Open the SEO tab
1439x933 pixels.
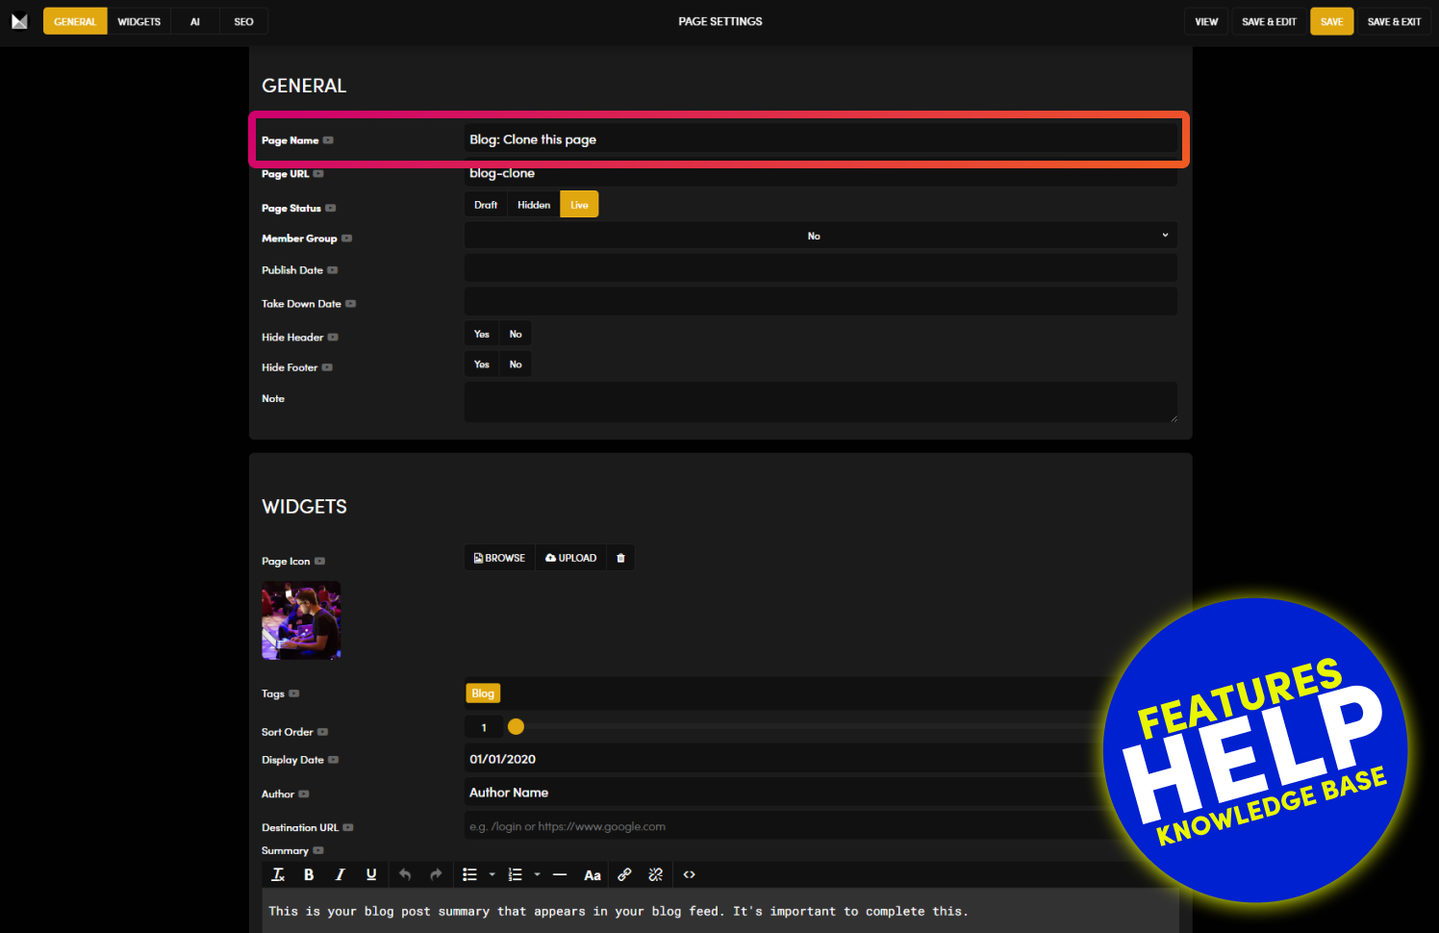point(243,21)
